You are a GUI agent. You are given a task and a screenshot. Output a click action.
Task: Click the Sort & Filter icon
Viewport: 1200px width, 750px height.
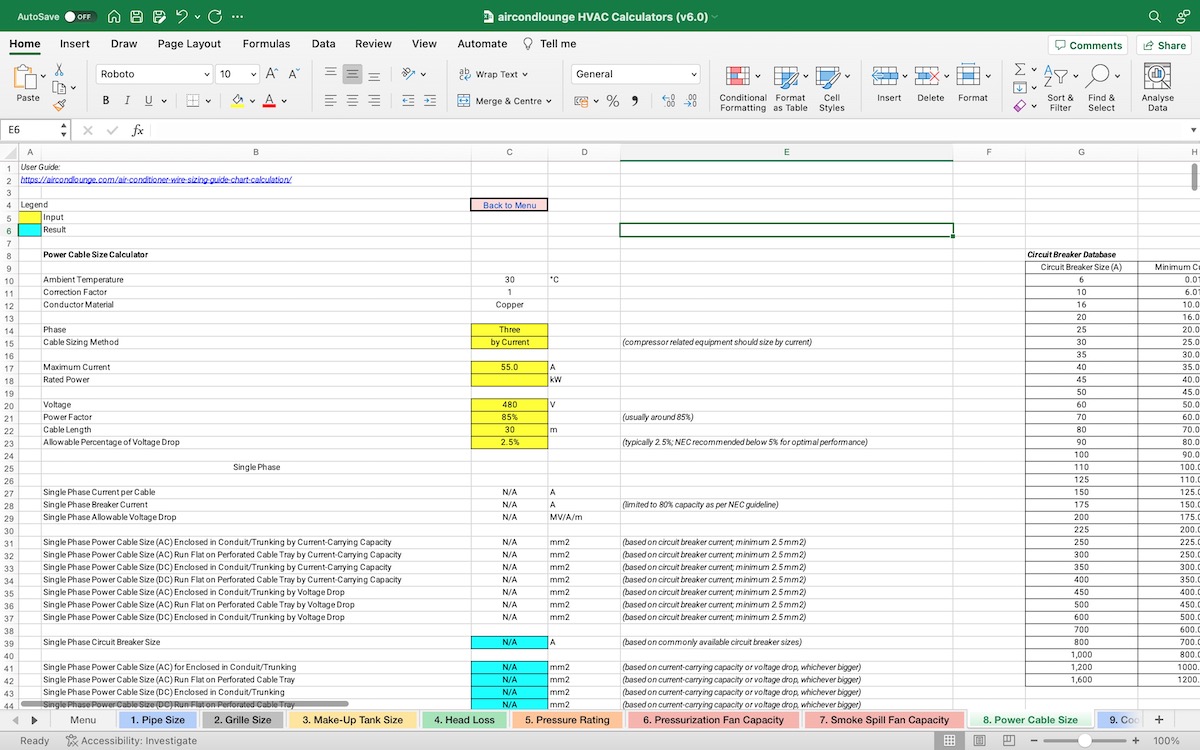(1054, 76)
